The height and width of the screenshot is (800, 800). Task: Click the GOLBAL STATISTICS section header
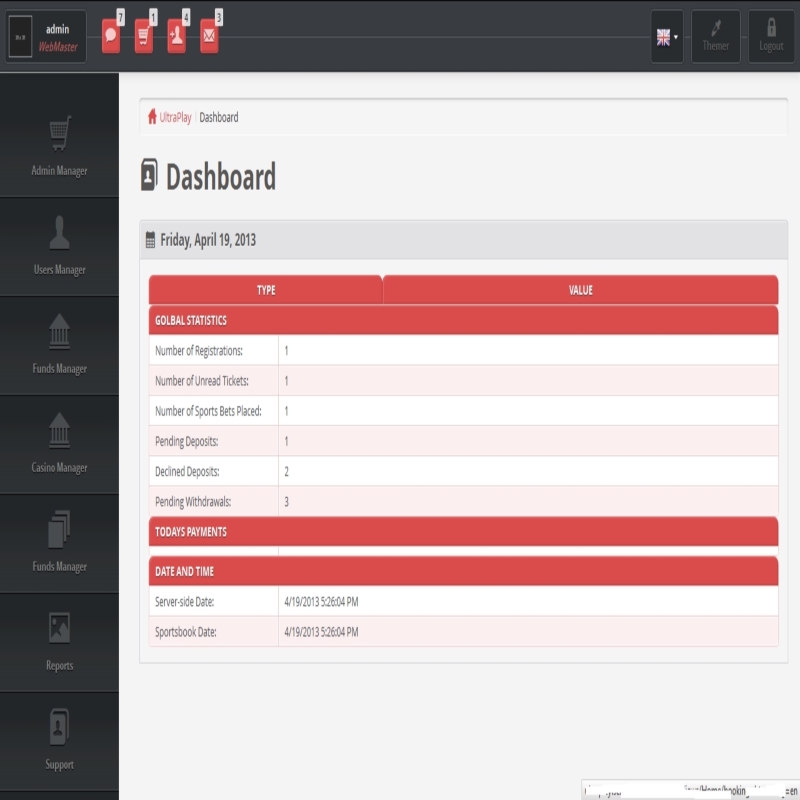coord(463,320)
